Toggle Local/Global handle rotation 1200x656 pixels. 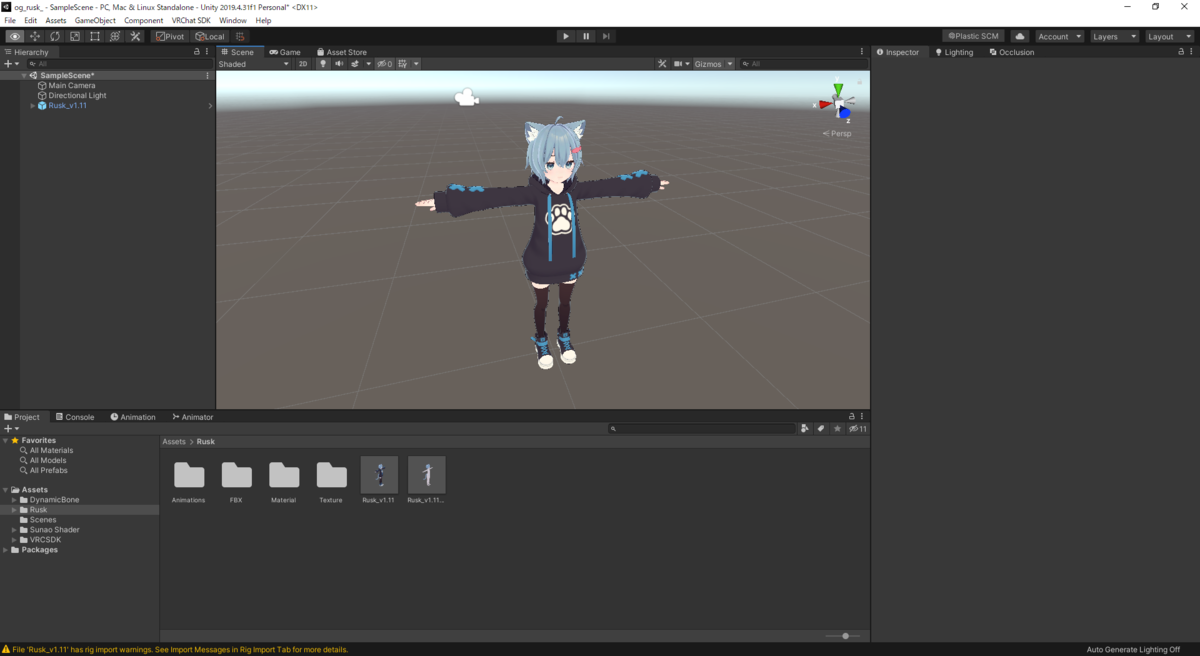click(x=210, y=36)
